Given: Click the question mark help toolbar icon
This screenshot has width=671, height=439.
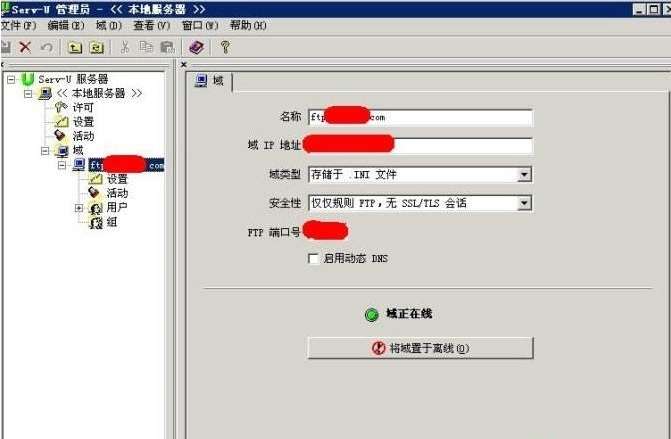Looking at the screenshot, I should click(x=225, y=47).
